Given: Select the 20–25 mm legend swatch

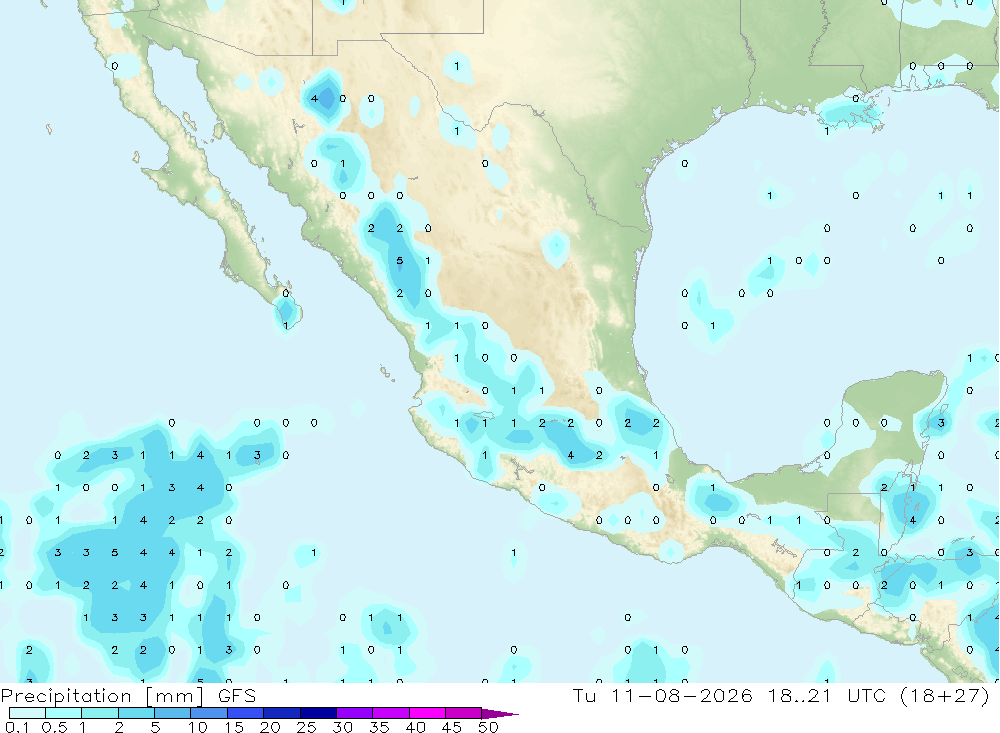Looking at the screenshot, I should tap(282, 713).
